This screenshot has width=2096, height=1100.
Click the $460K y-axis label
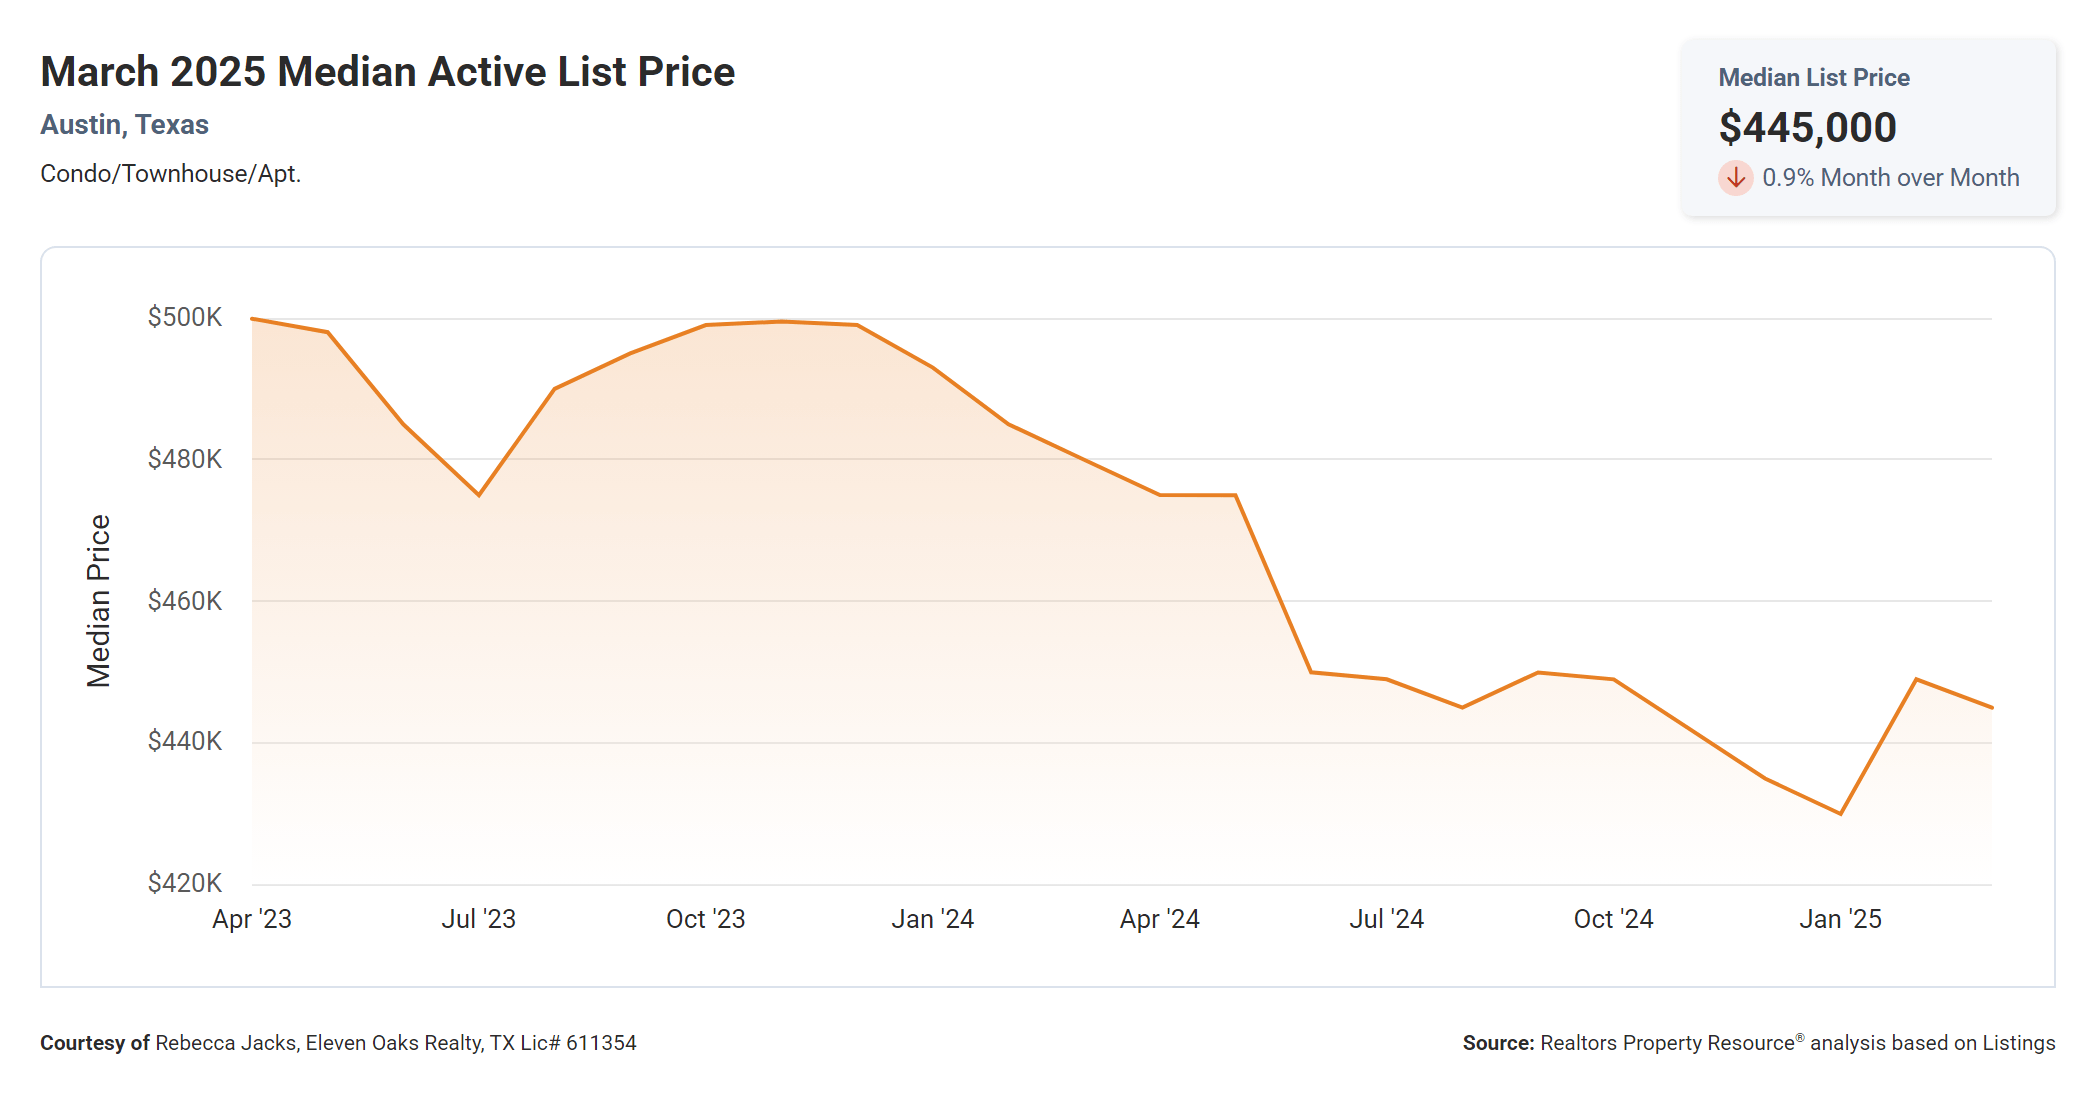coord(185,601)
